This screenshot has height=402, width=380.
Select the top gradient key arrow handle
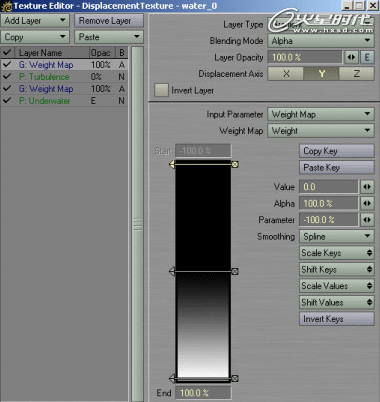coord(172,164)
